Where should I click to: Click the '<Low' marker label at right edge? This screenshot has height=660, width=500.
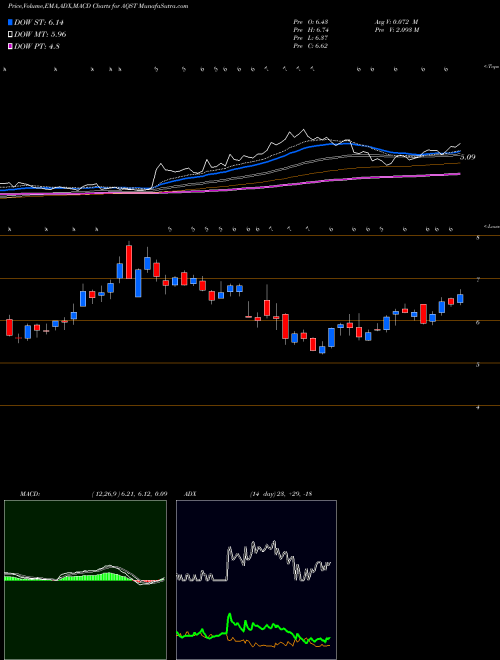[x=491, y=226]
